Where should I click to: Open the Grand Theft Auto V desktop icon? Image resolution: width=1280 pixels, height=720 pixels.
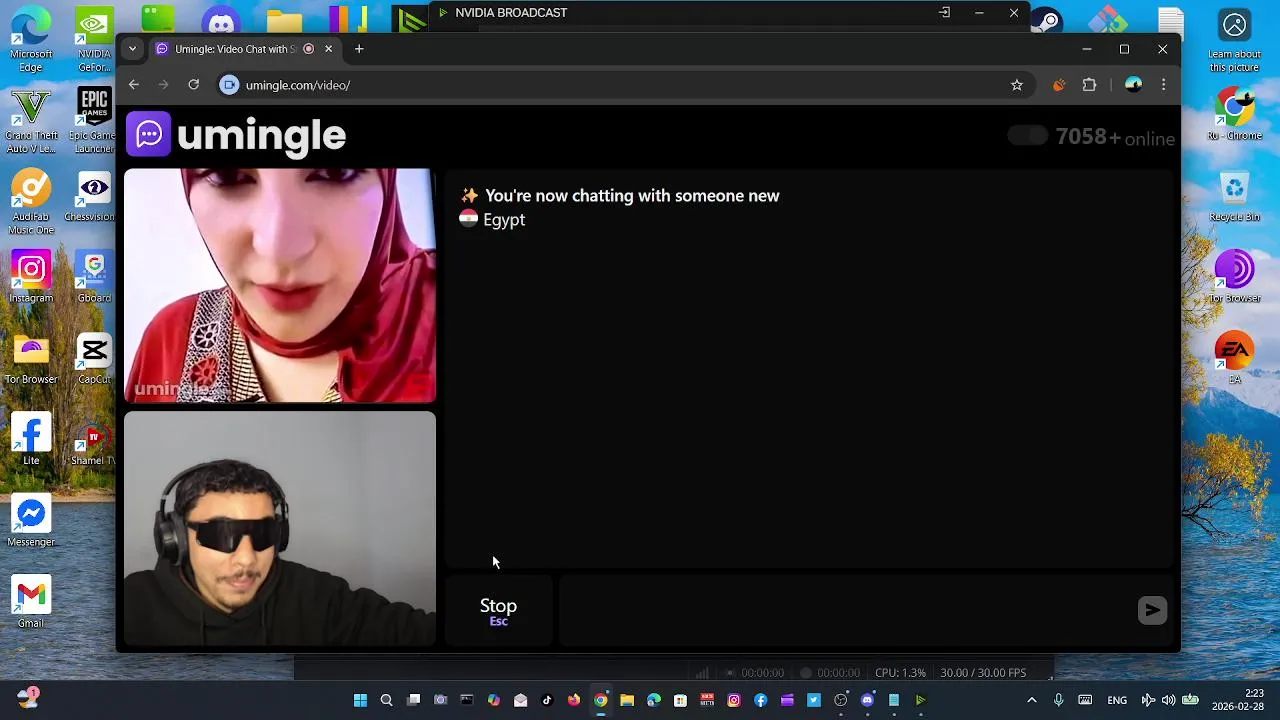coord(31,121)
